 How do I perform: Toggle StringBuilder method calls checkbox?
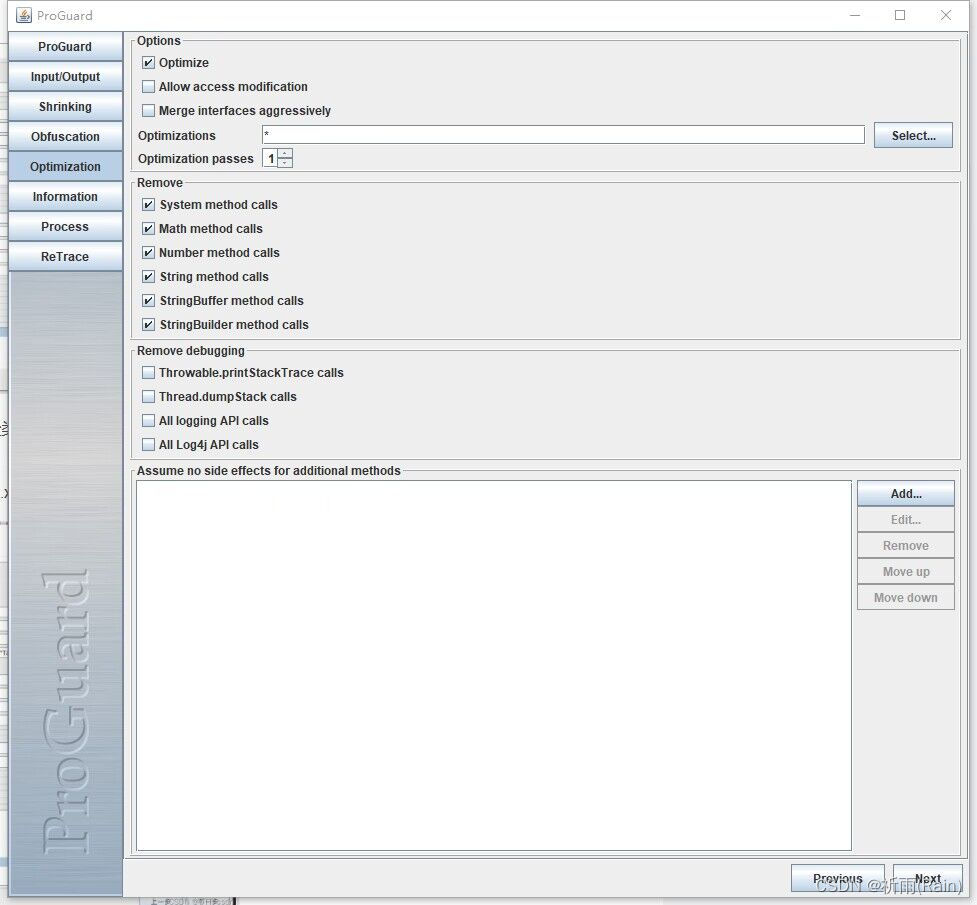[148, 325]
